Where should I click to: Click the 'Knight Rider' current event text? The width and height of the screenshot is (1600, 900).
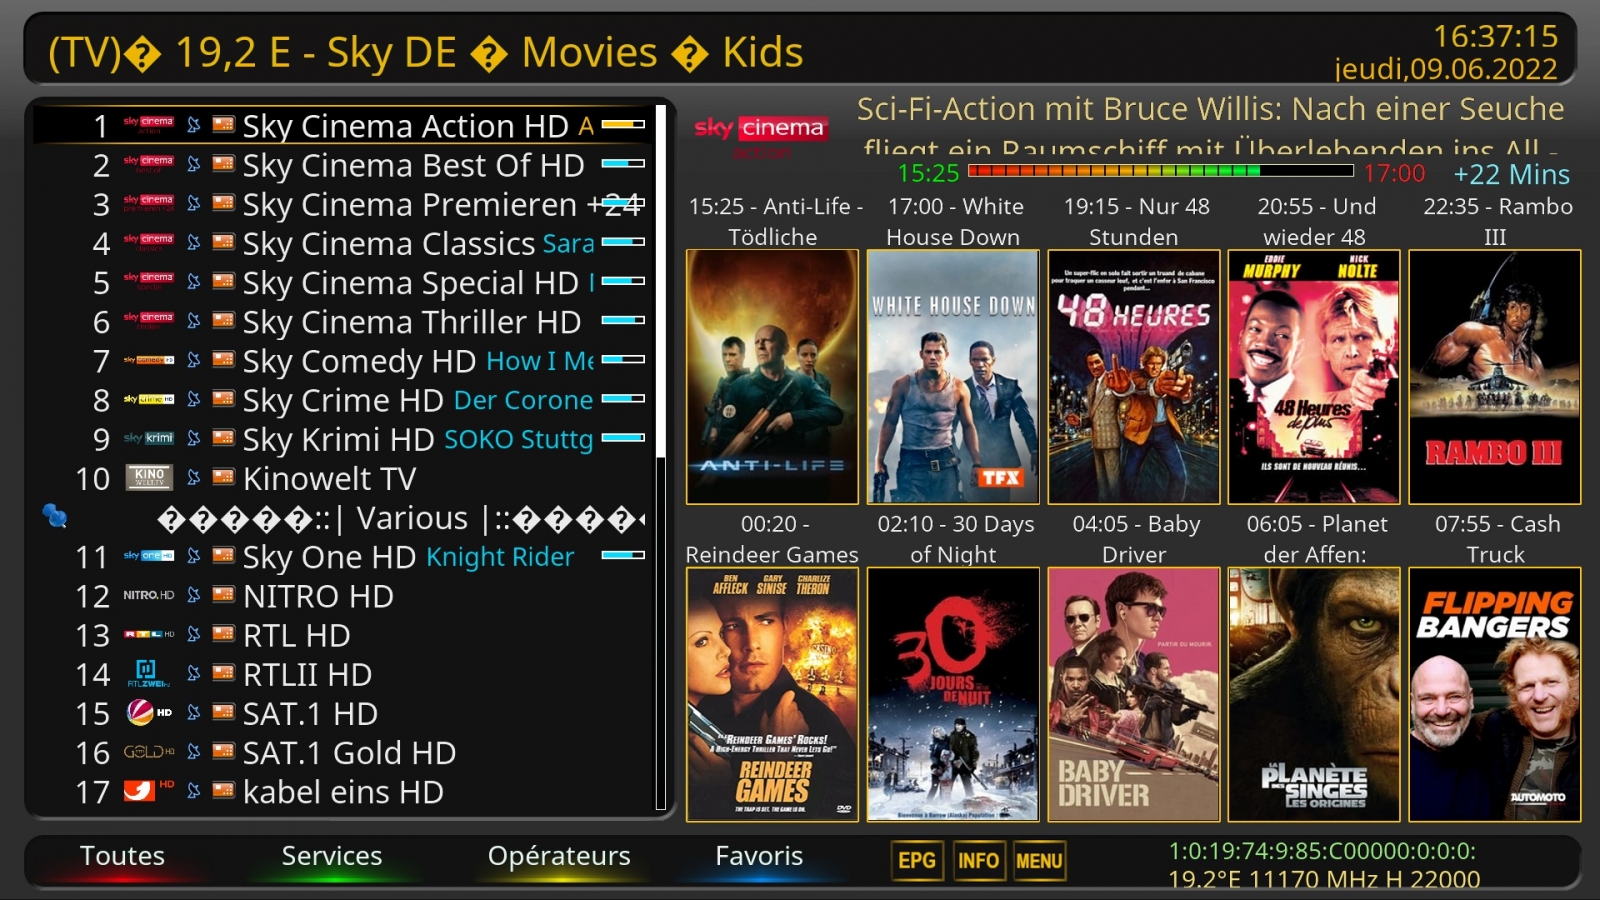[500, 556]
